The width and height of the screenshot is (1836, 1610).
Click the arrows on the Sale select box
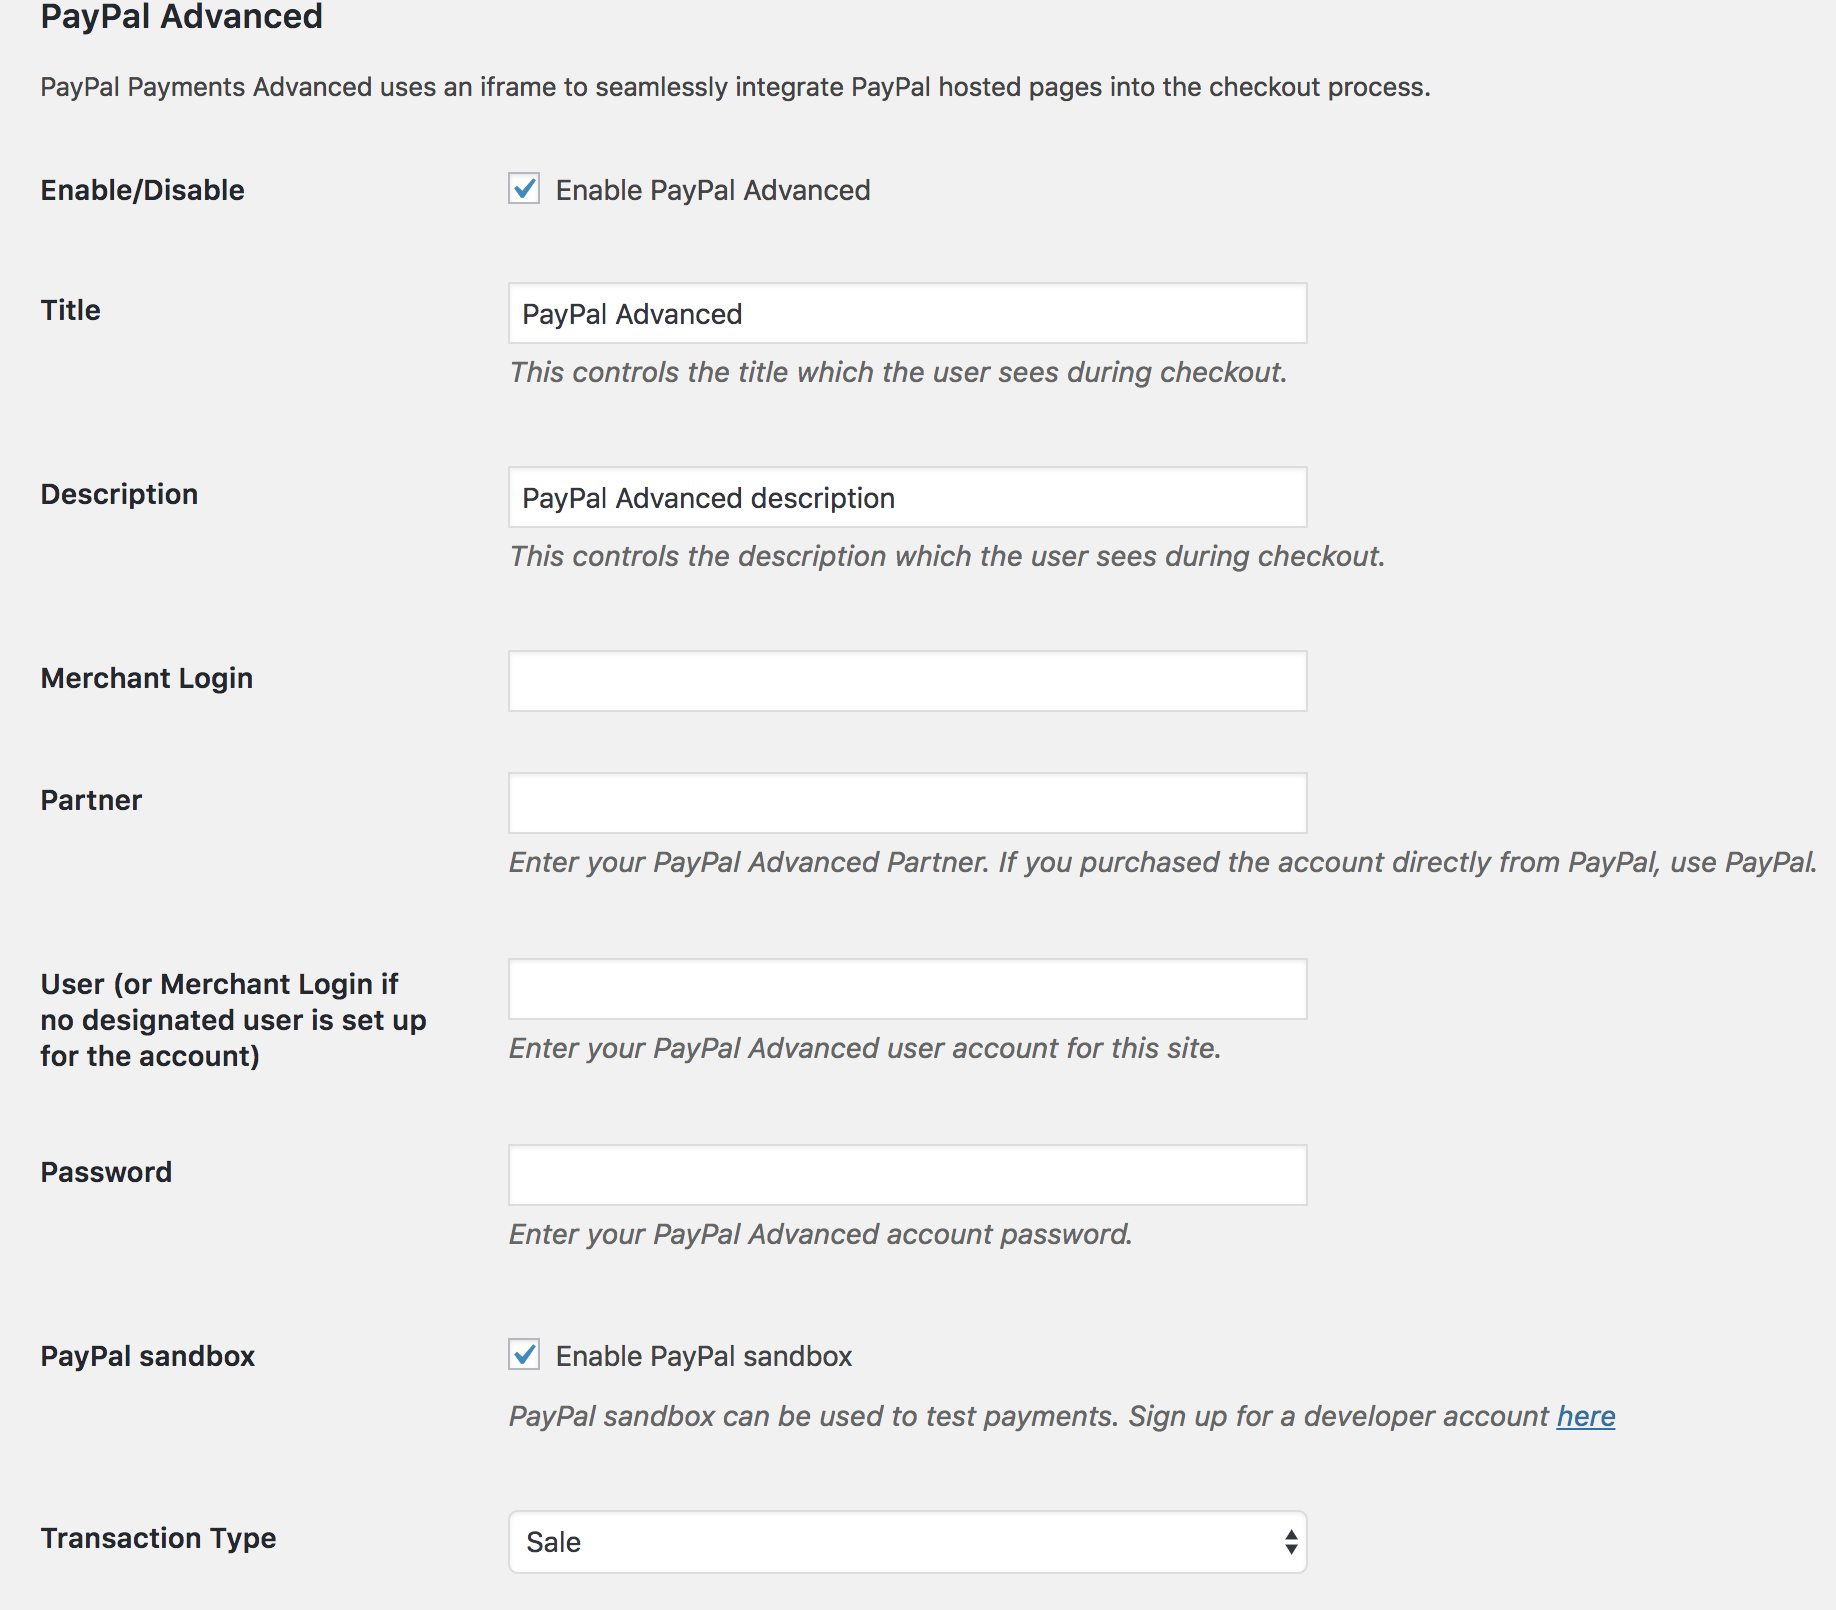tap(1291, 1541)
